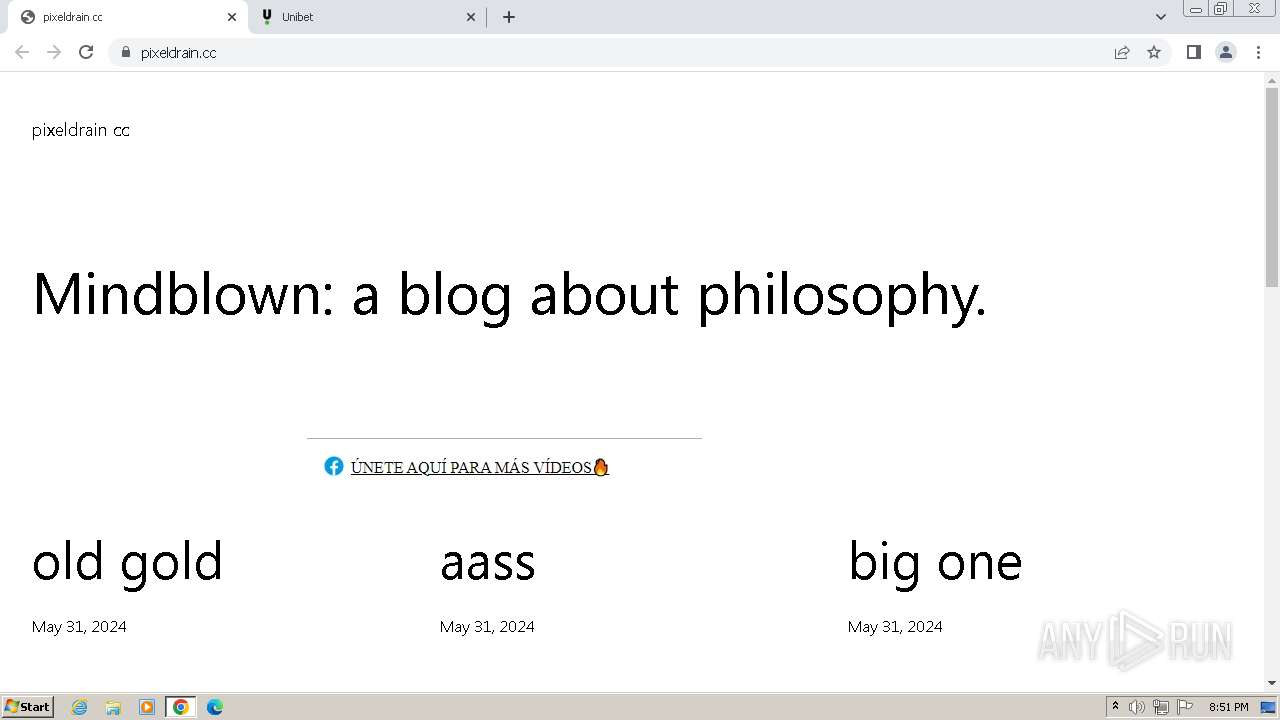Click the show desktop tray button
This screenshot has width=1280, height=720.
pos(1268,707)
